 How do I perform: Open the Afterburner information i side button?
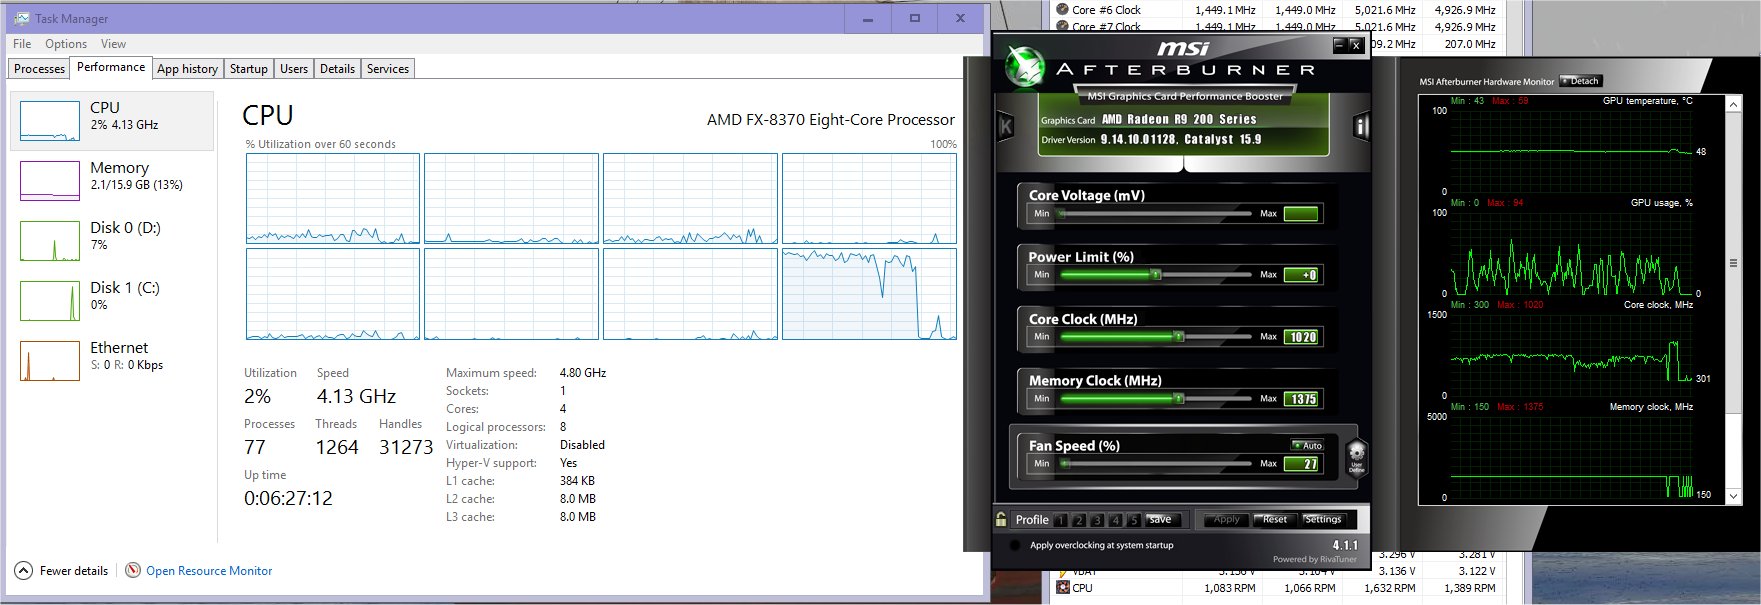[1360, 126]
